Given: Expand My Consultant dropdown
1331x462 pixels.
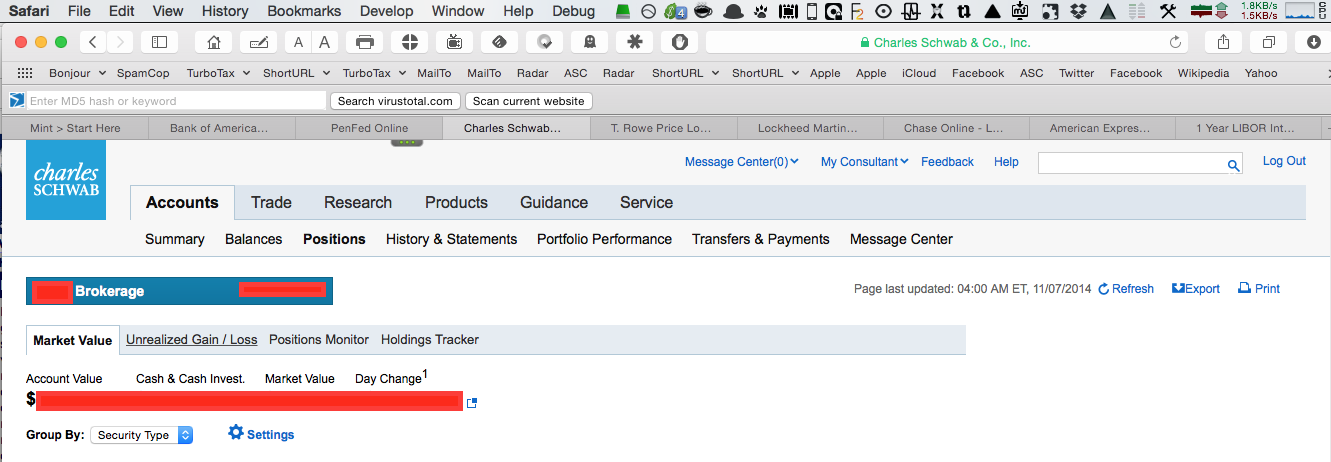Looking at the screenshot, I should coord(864,161).
